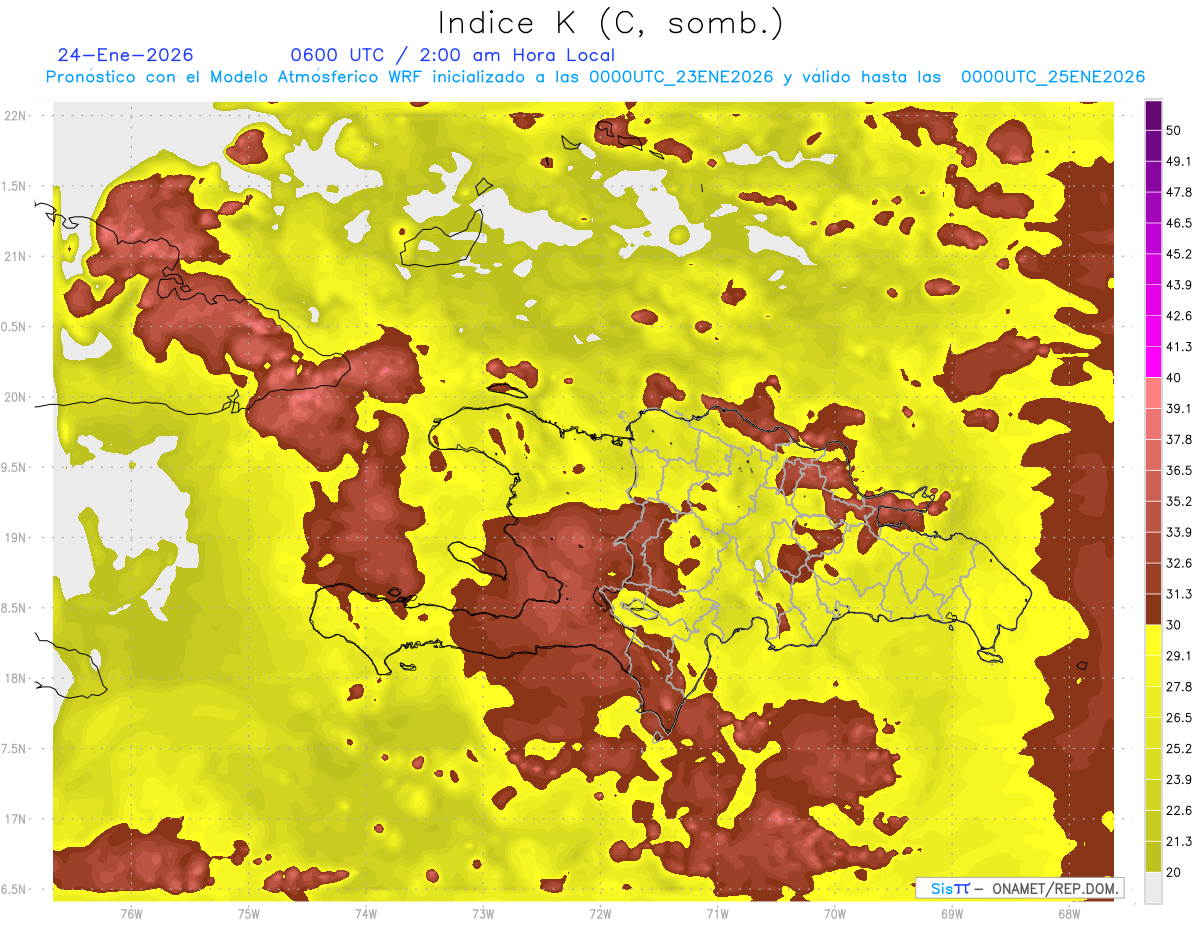Click the "20" value on the colorbar

point(1174,872)
